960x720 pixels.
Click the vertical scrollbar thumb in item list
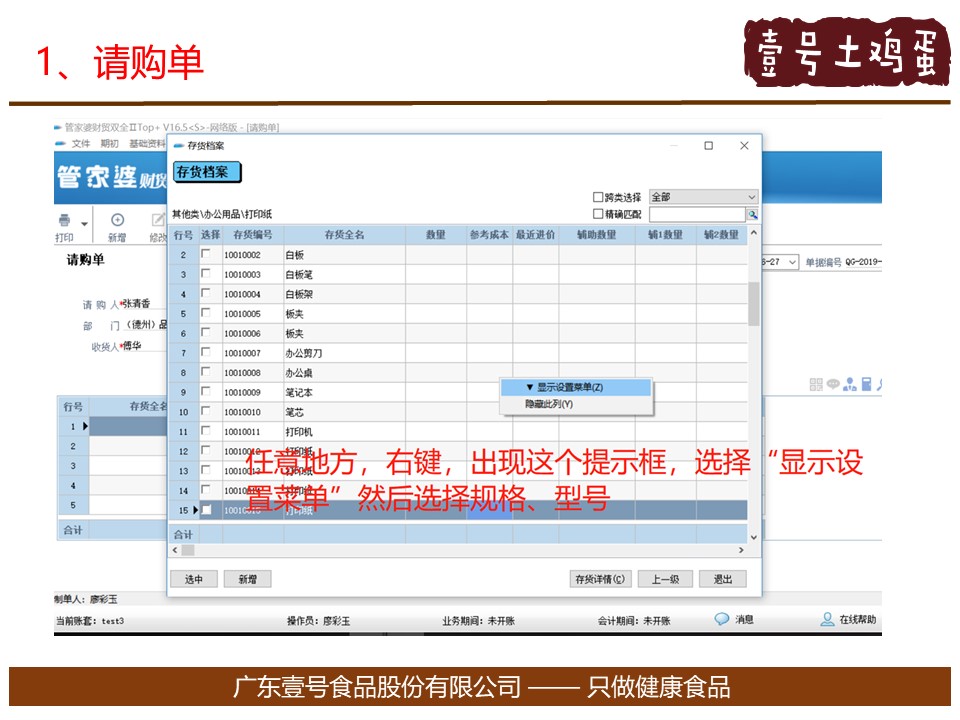[753, 304]
